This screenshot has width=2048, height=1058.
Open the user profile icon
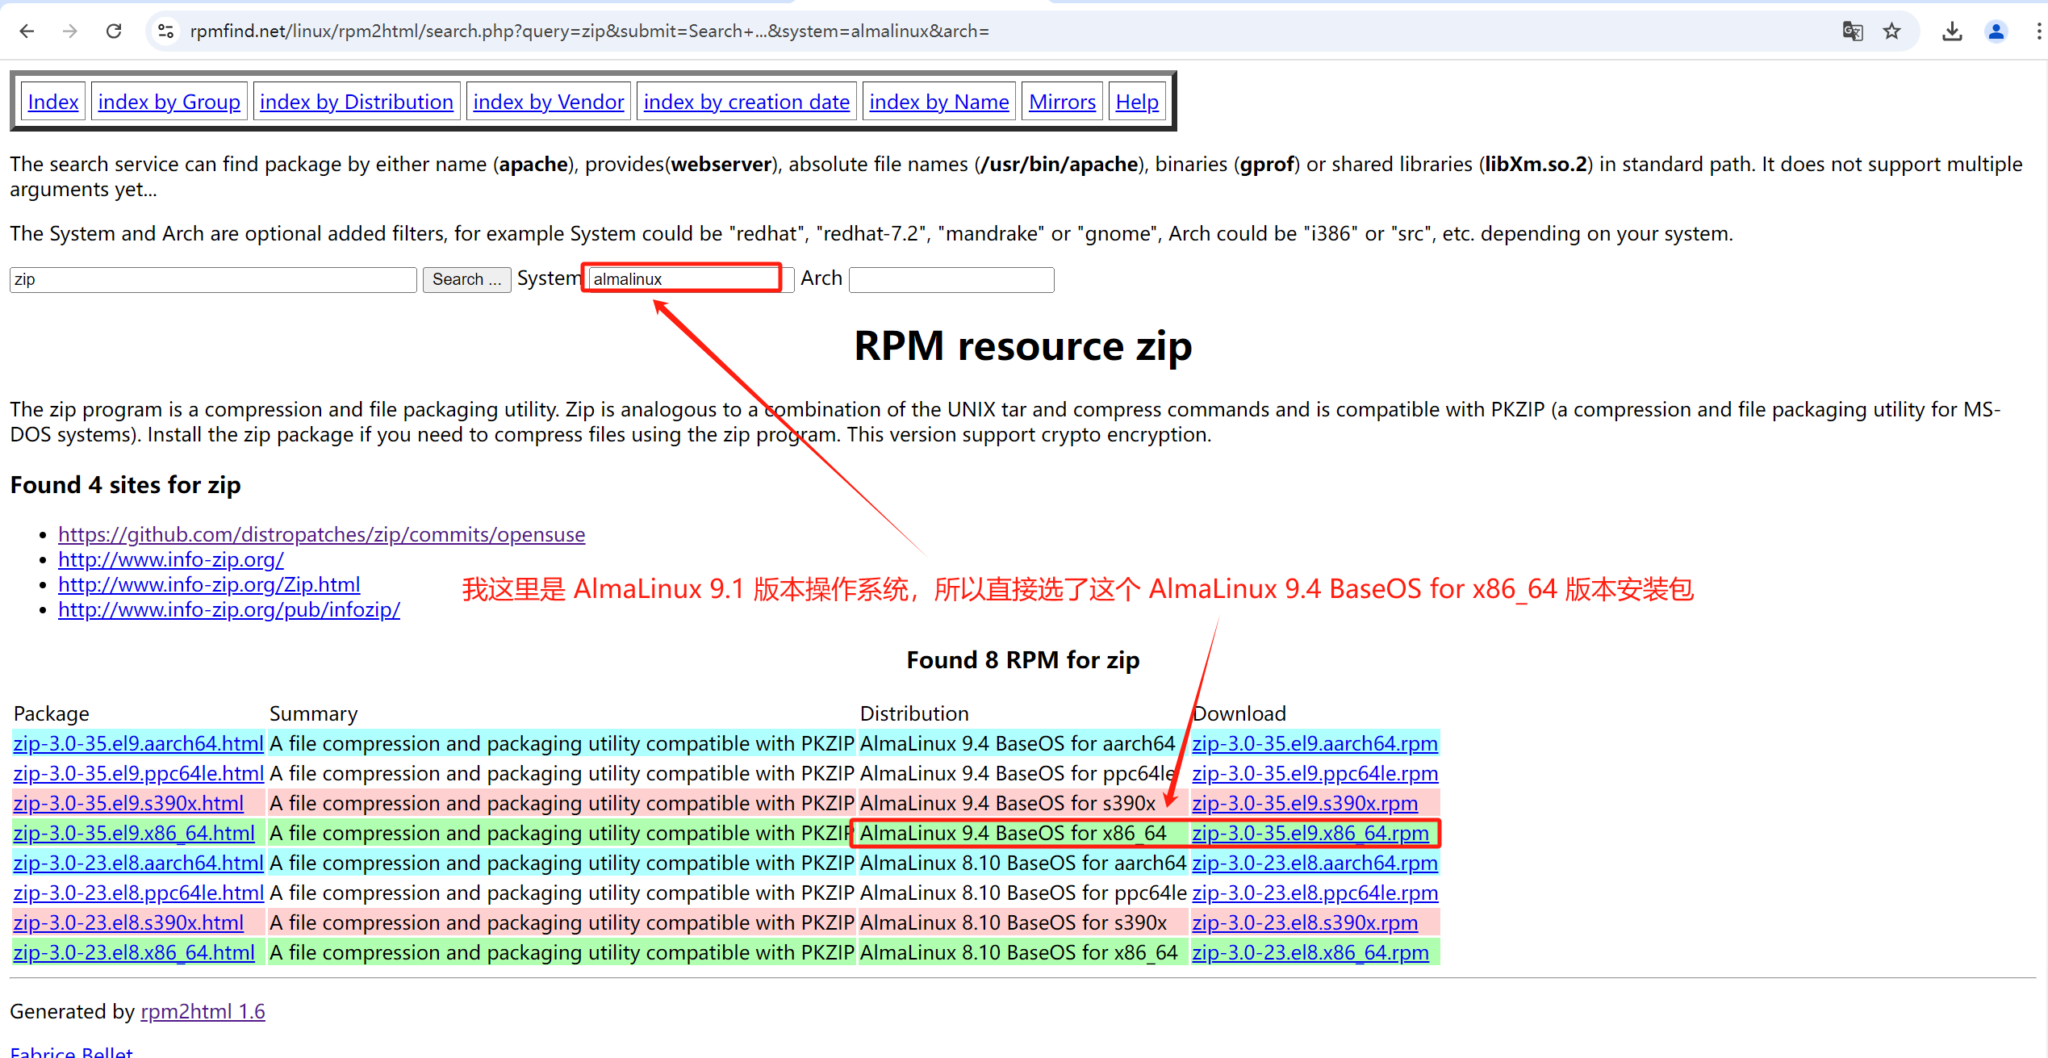point(1996,31)
